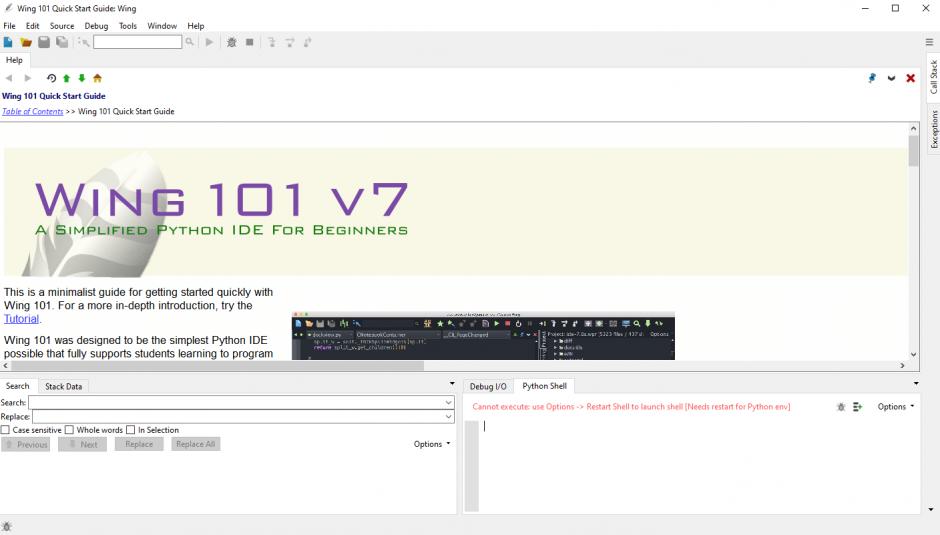Close the help document with red X
The height and width of the screenshot is (535, 940).
(911, 78)
